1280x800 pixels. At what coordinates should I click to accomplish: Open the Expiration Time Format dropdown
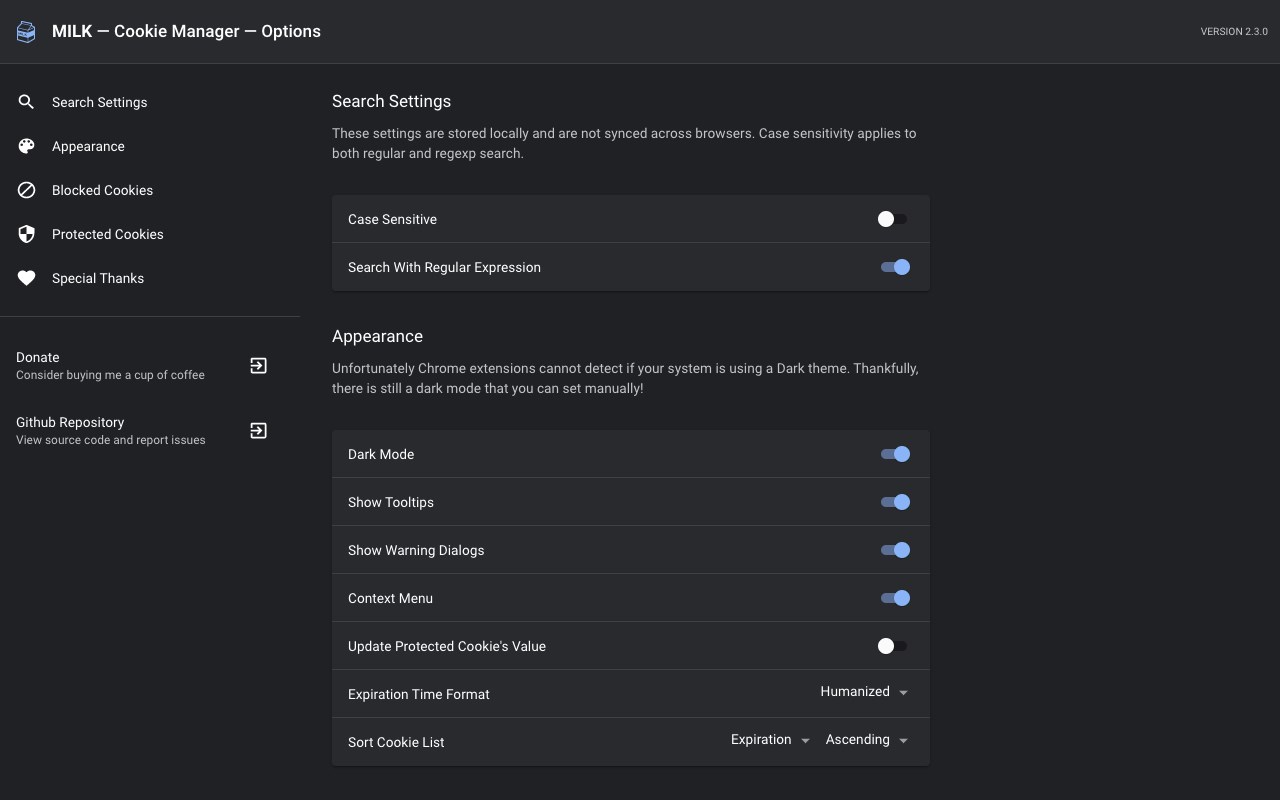coord(864,692)
